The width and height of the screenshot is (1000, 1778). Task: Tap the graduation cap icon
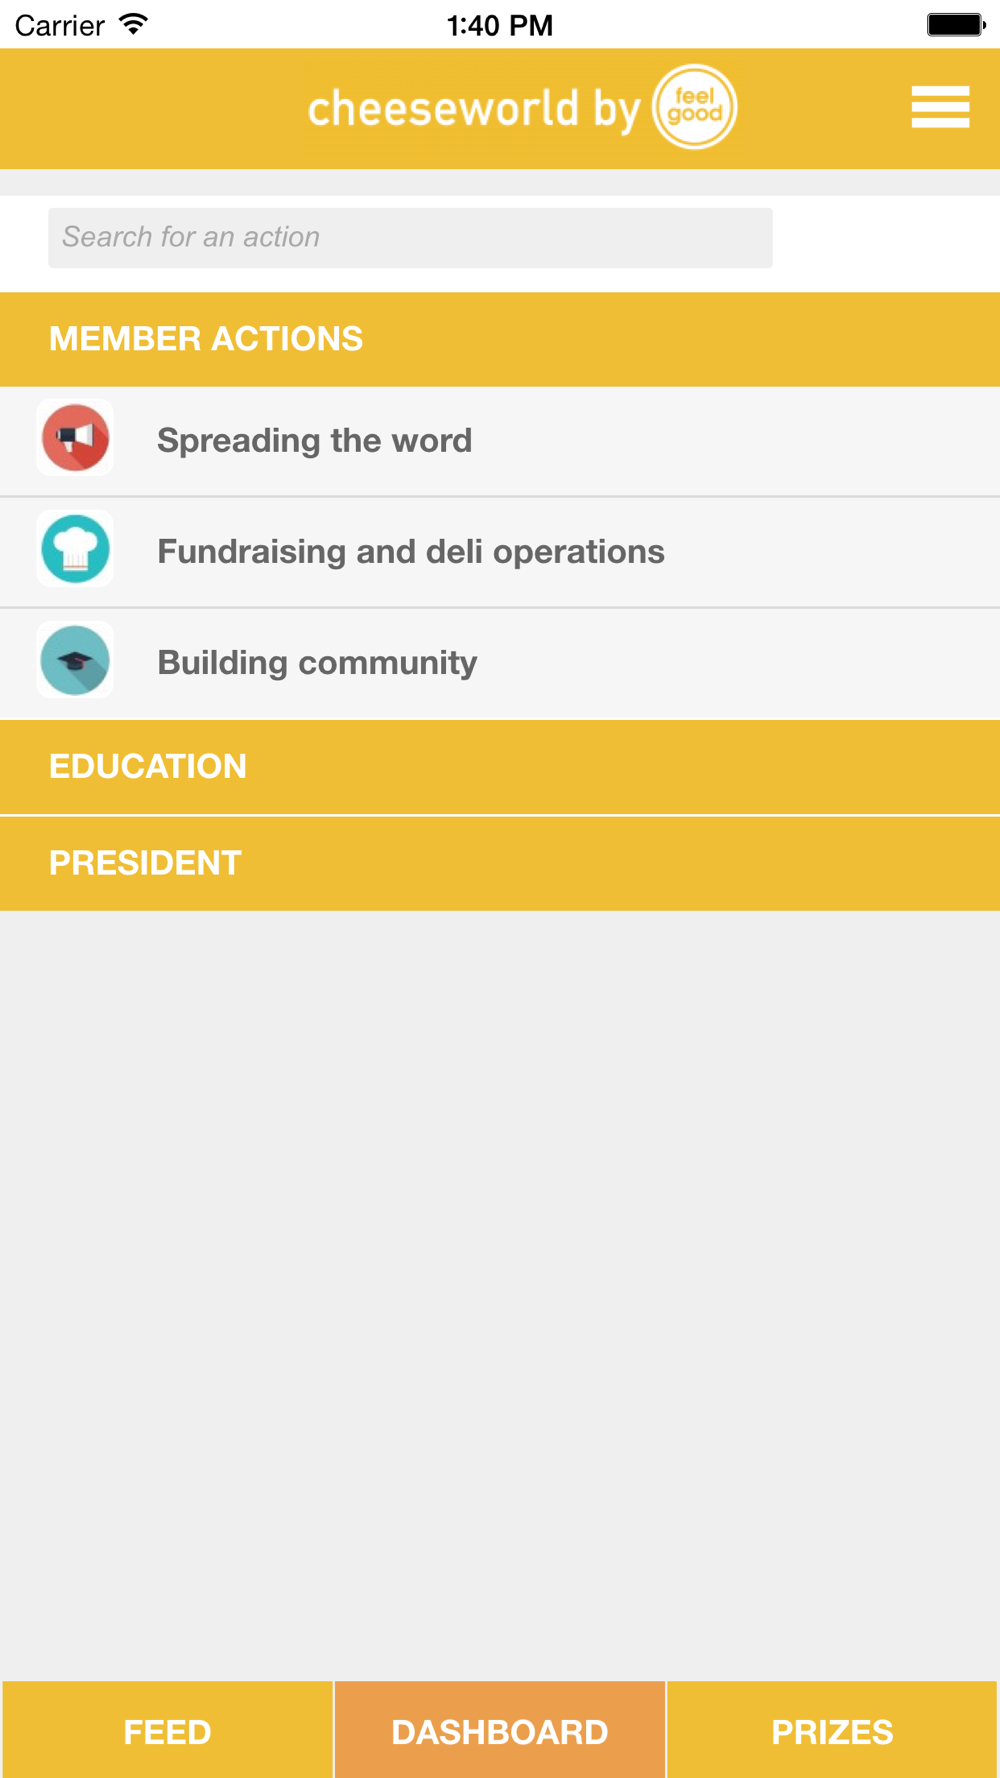tap(75, 660)
